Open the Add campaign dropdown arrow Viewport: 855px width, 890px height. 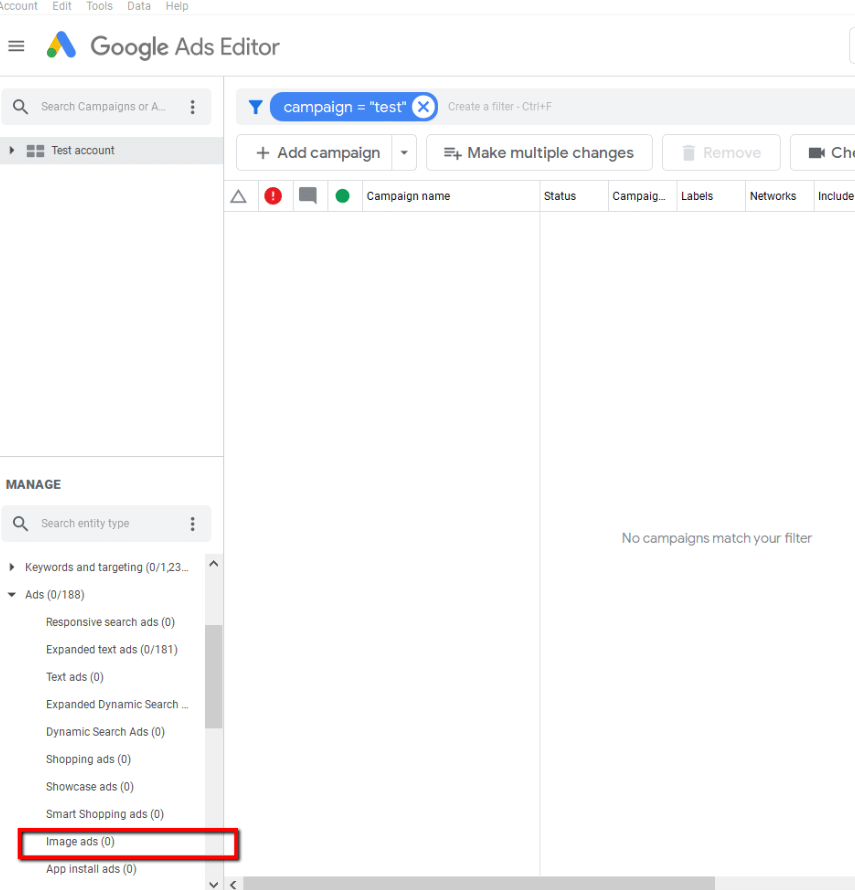[404, 153]
